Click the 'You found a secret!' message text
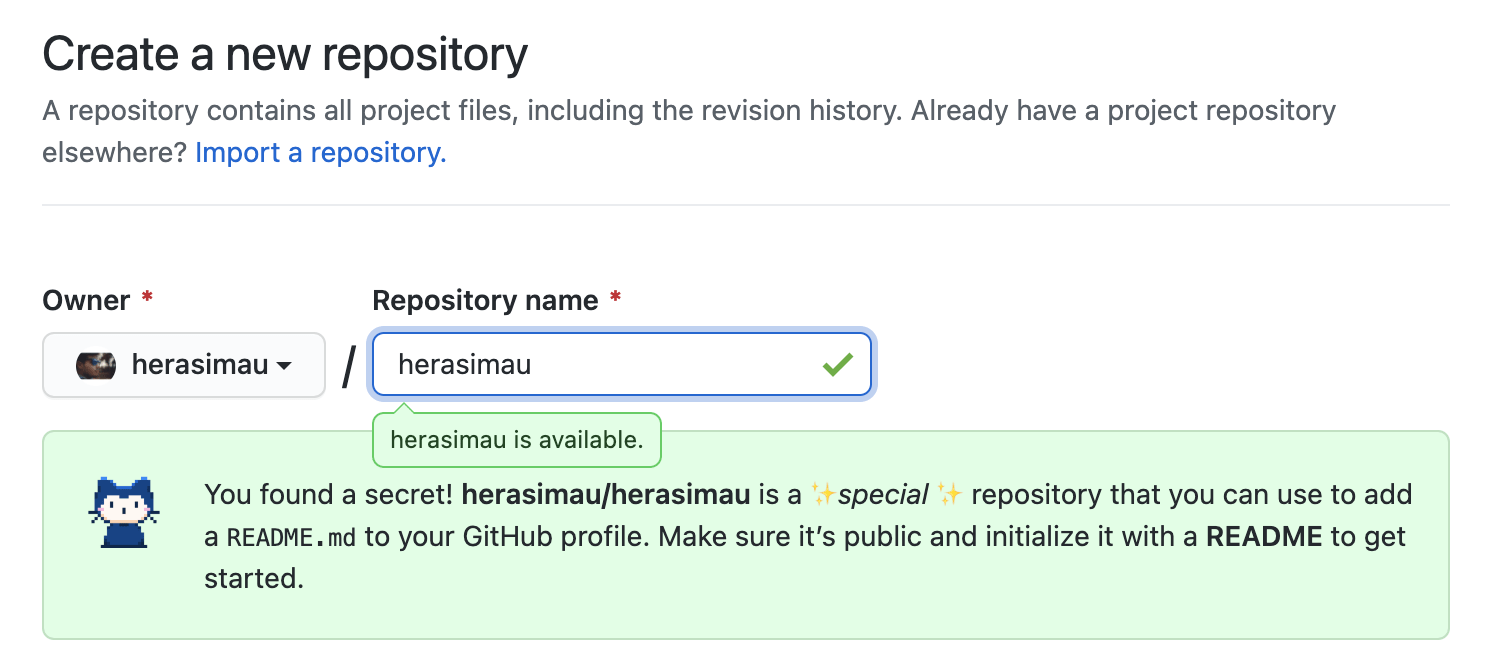The width and height of the screenshot is (1506, 668). point(329,494)
